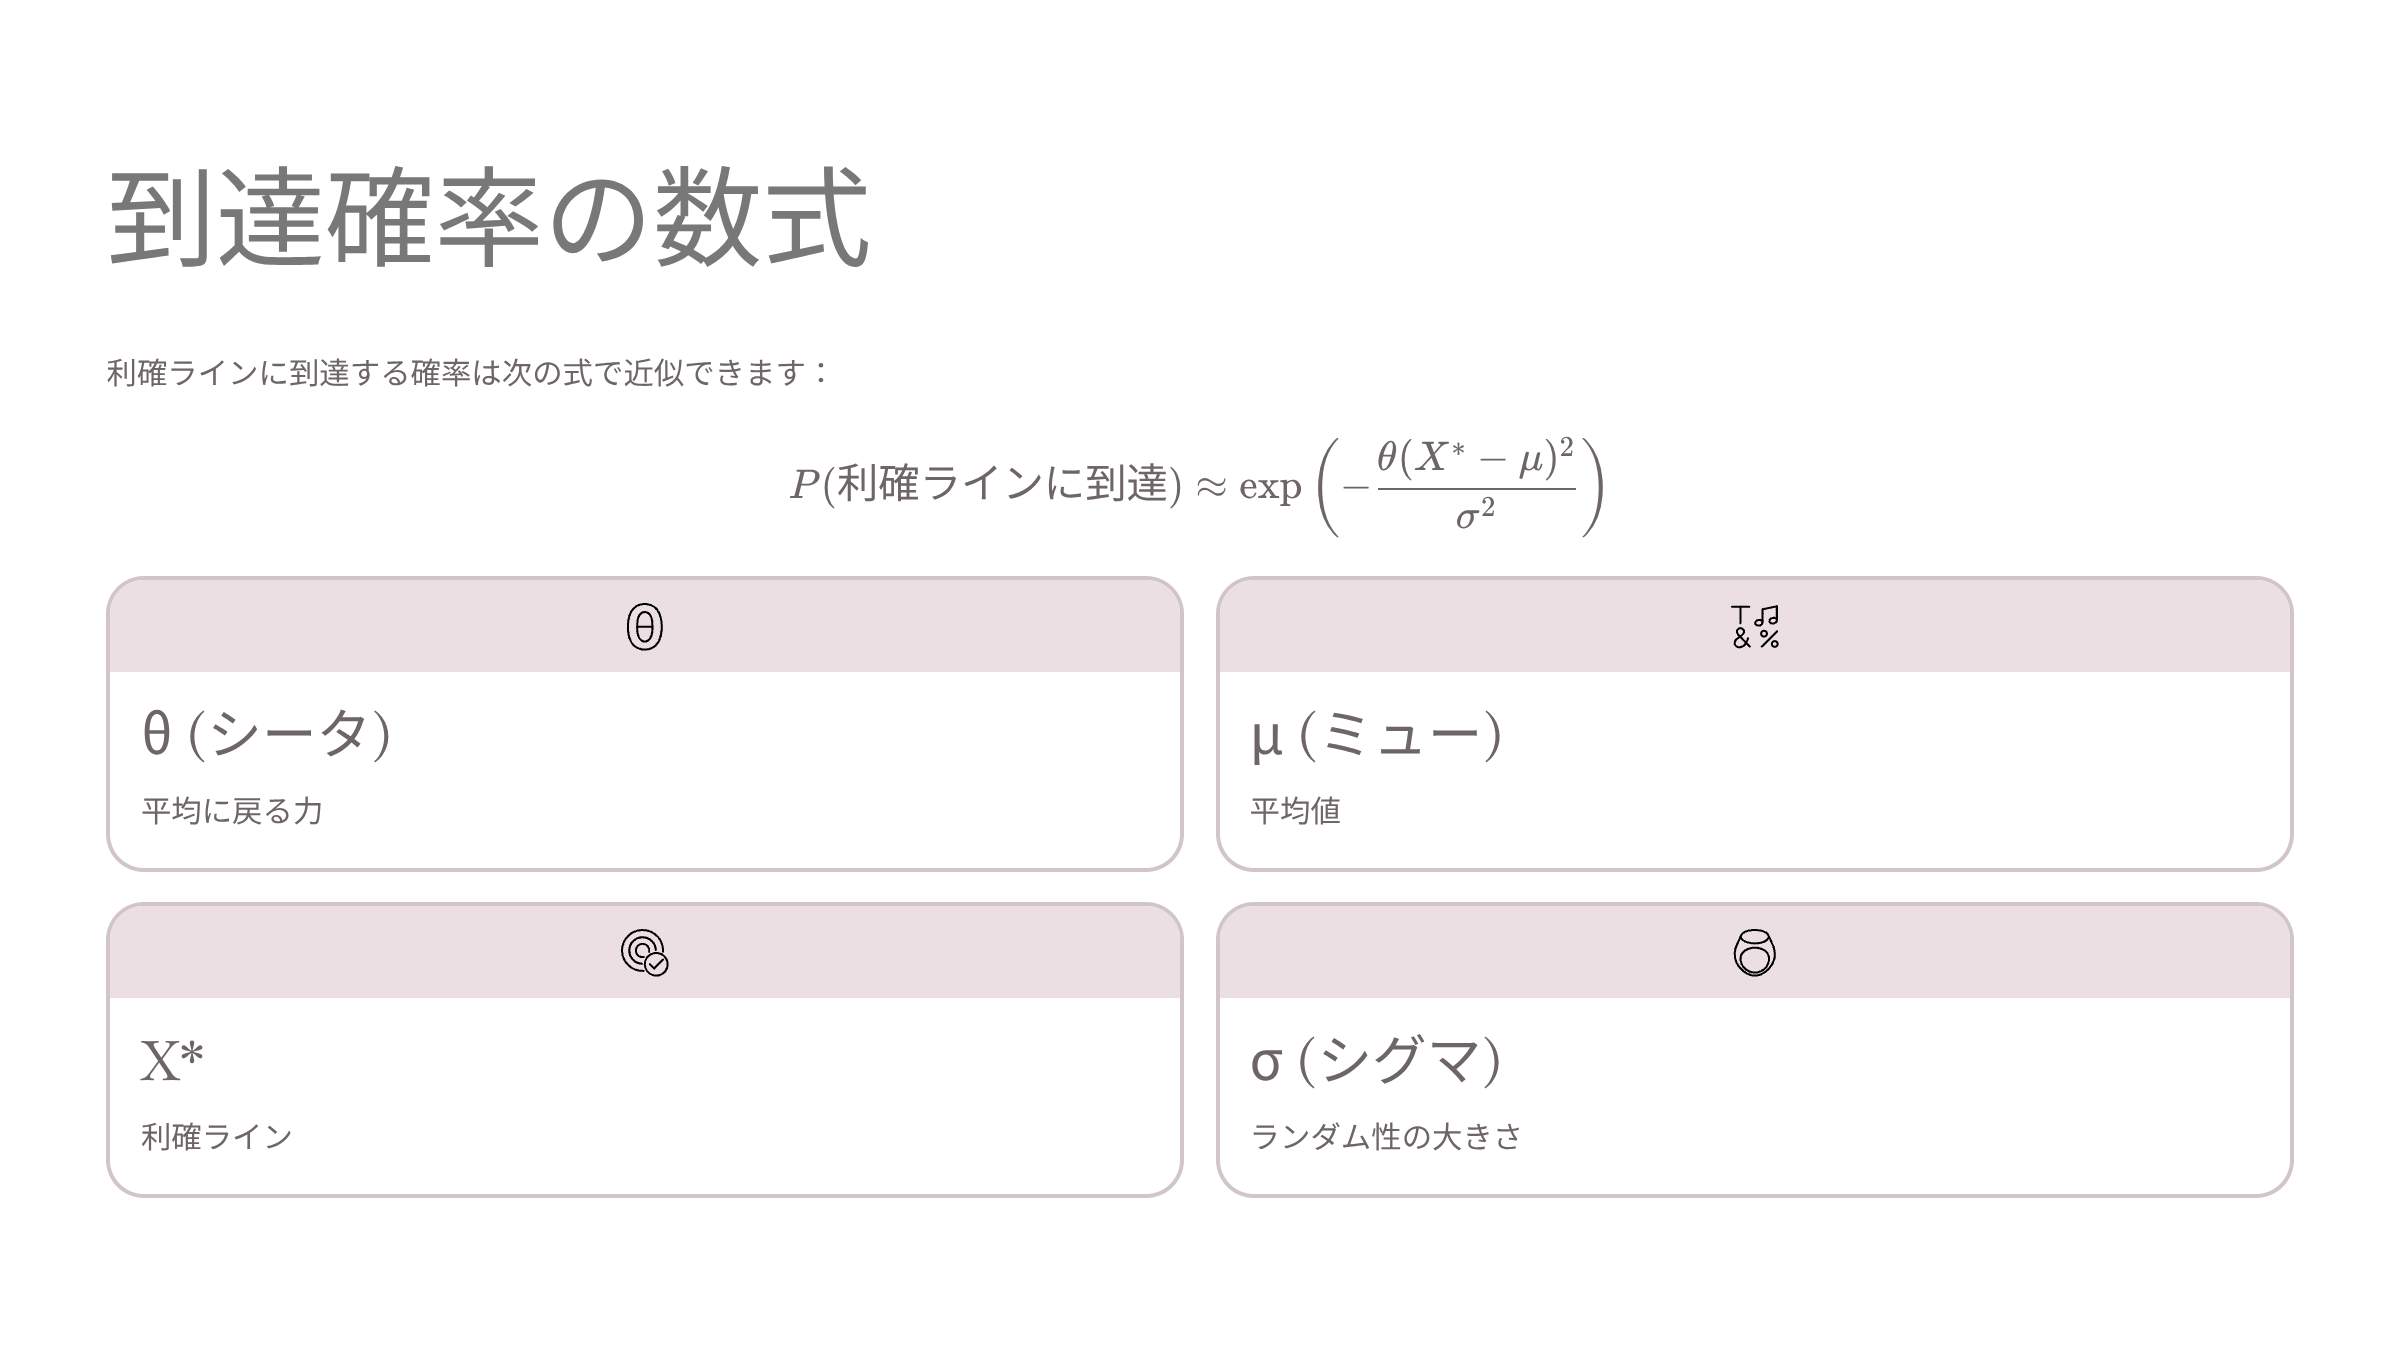2400x1350 pixels.
Task: Select the σ² denominator in the formula
Action: pos(1475,516)
